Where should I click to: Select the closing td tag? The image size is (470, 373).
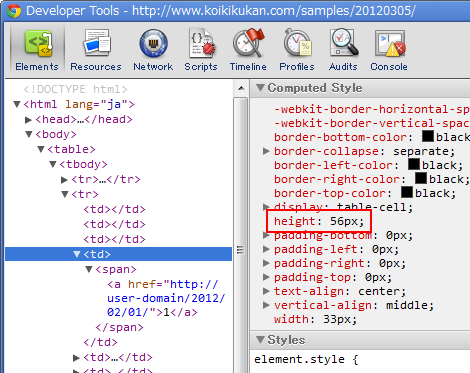pyautogui.click(x=100, y=343)
